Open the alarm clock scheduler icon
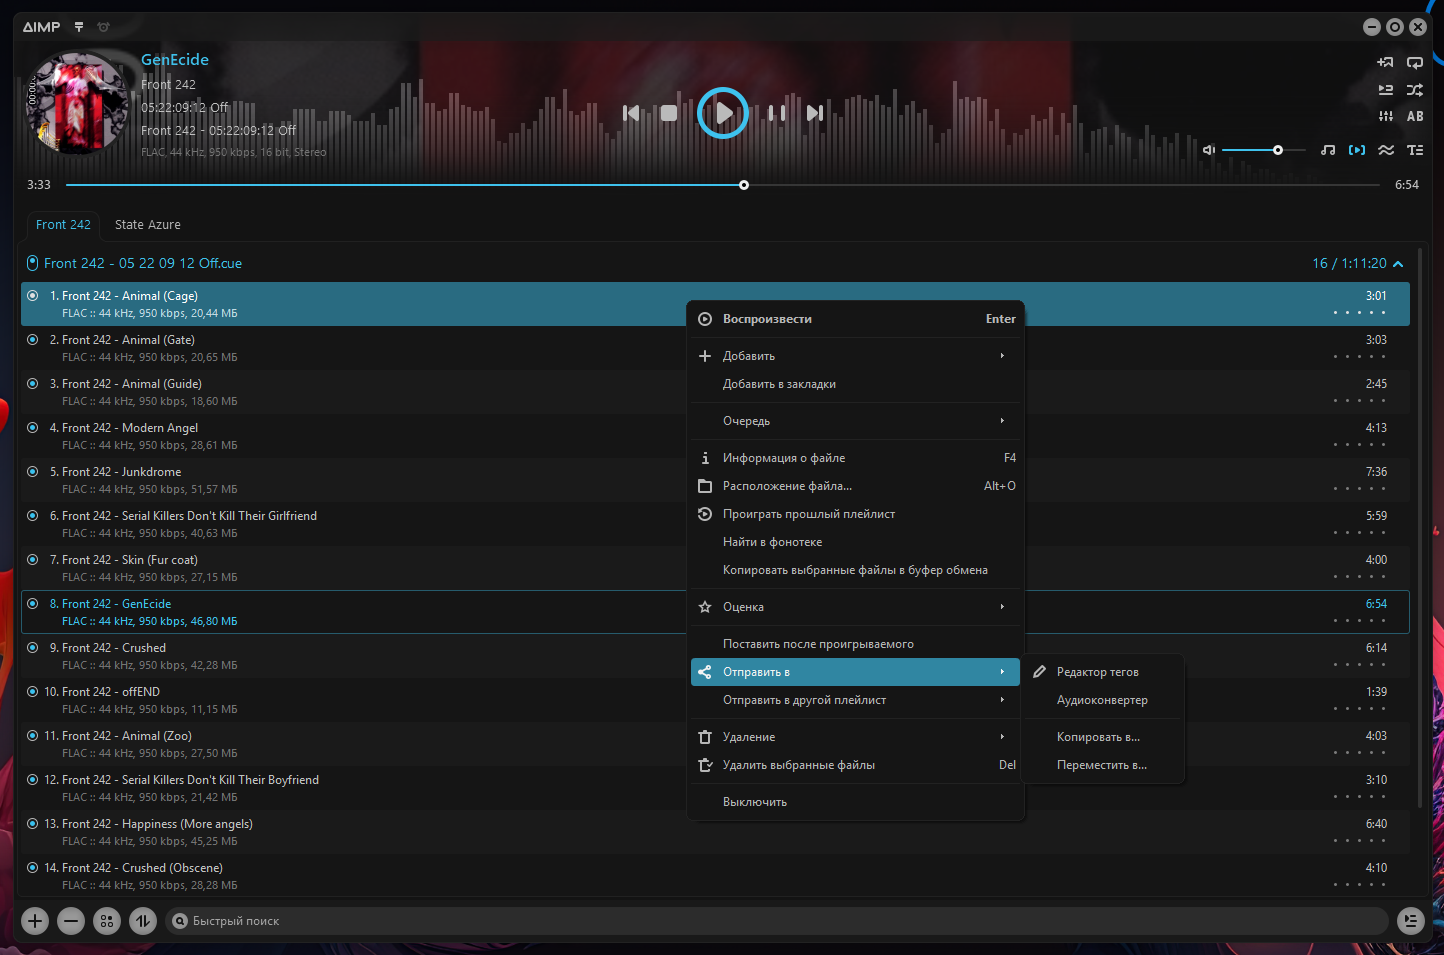The height and width of the screenshot is (955, 1444). tap(103, 27)
